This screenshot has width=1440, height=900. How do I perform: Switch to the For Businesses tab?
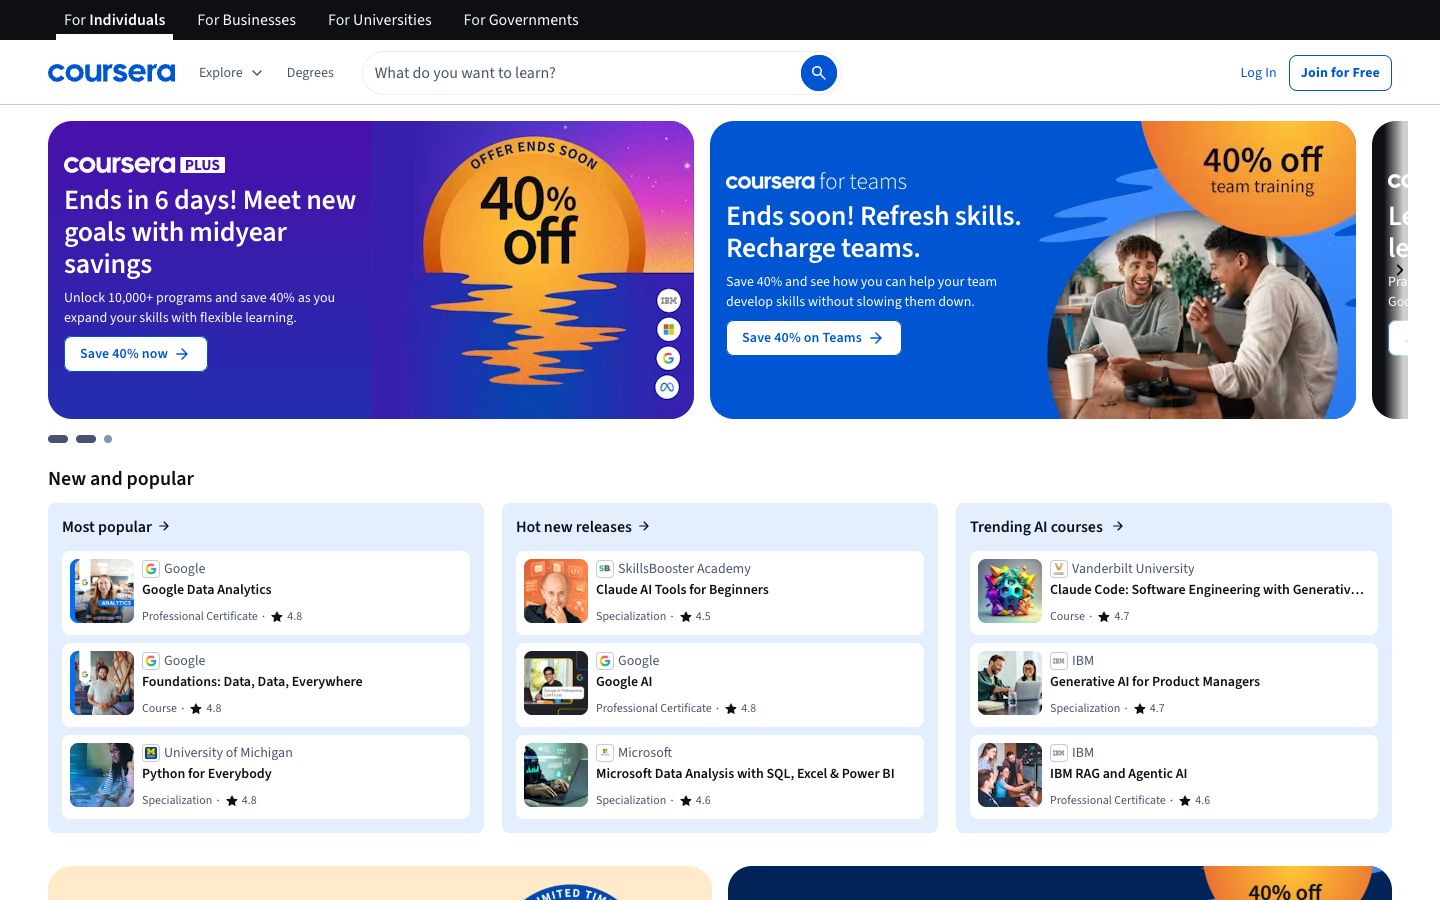(247, 20)
